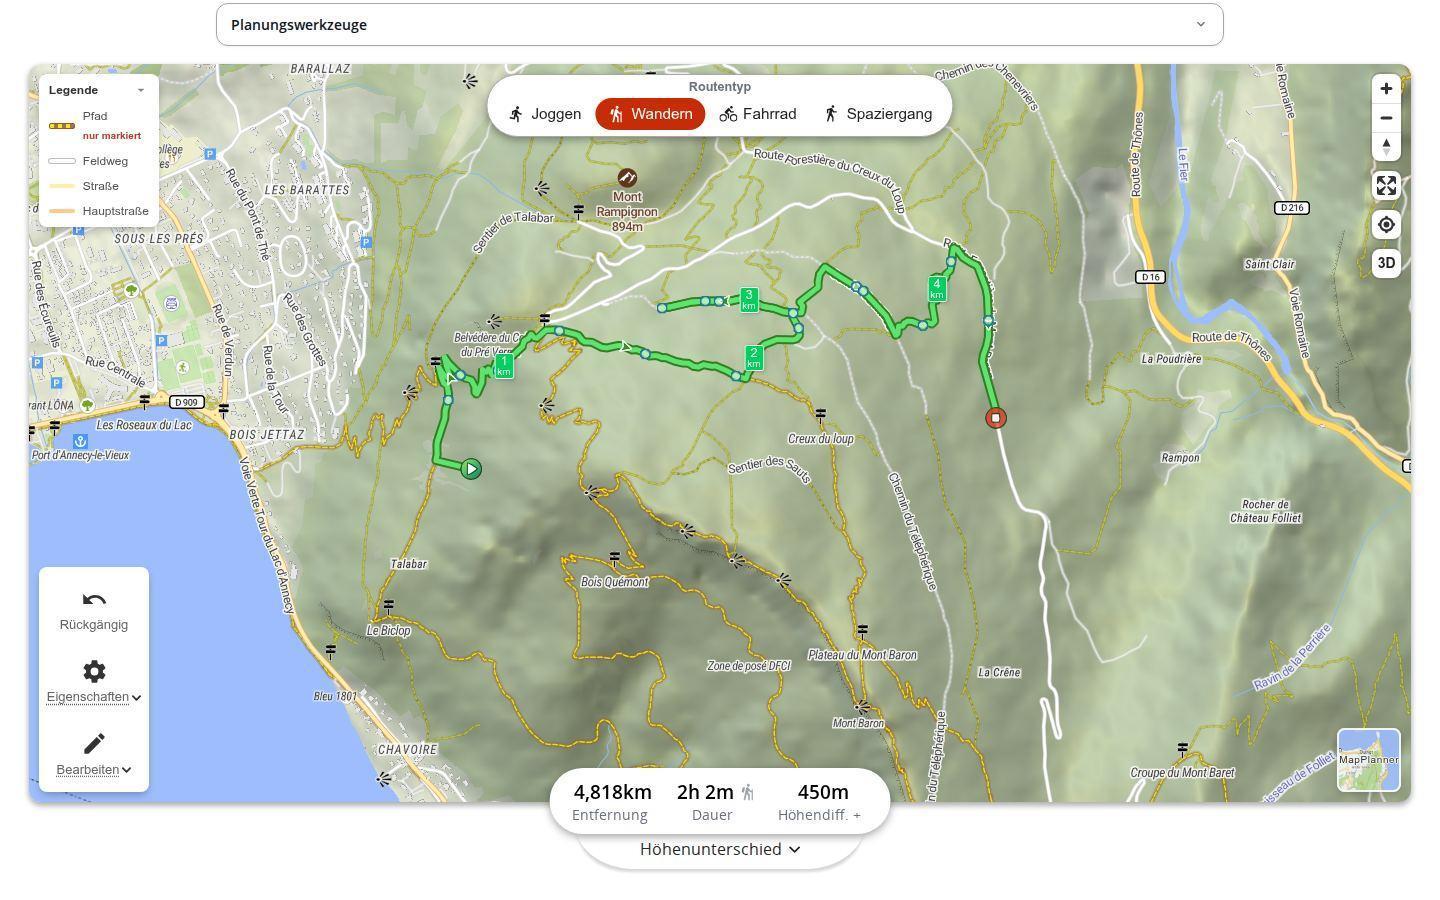Click the Rückgängig undo arrow
This screenshot has height=900, width=1440.
point(94,600)
